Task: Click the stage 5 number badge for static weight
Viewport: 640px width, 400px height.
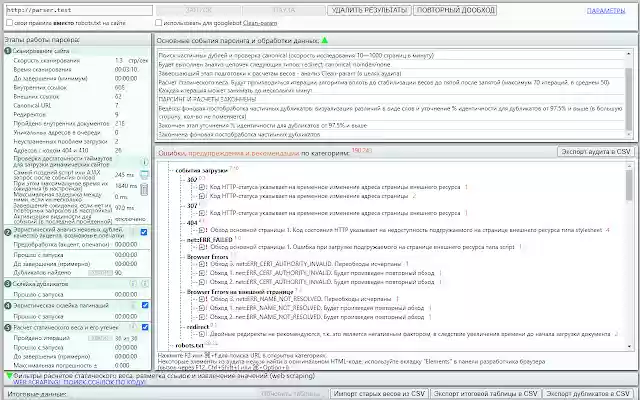Action: (8, 327)
